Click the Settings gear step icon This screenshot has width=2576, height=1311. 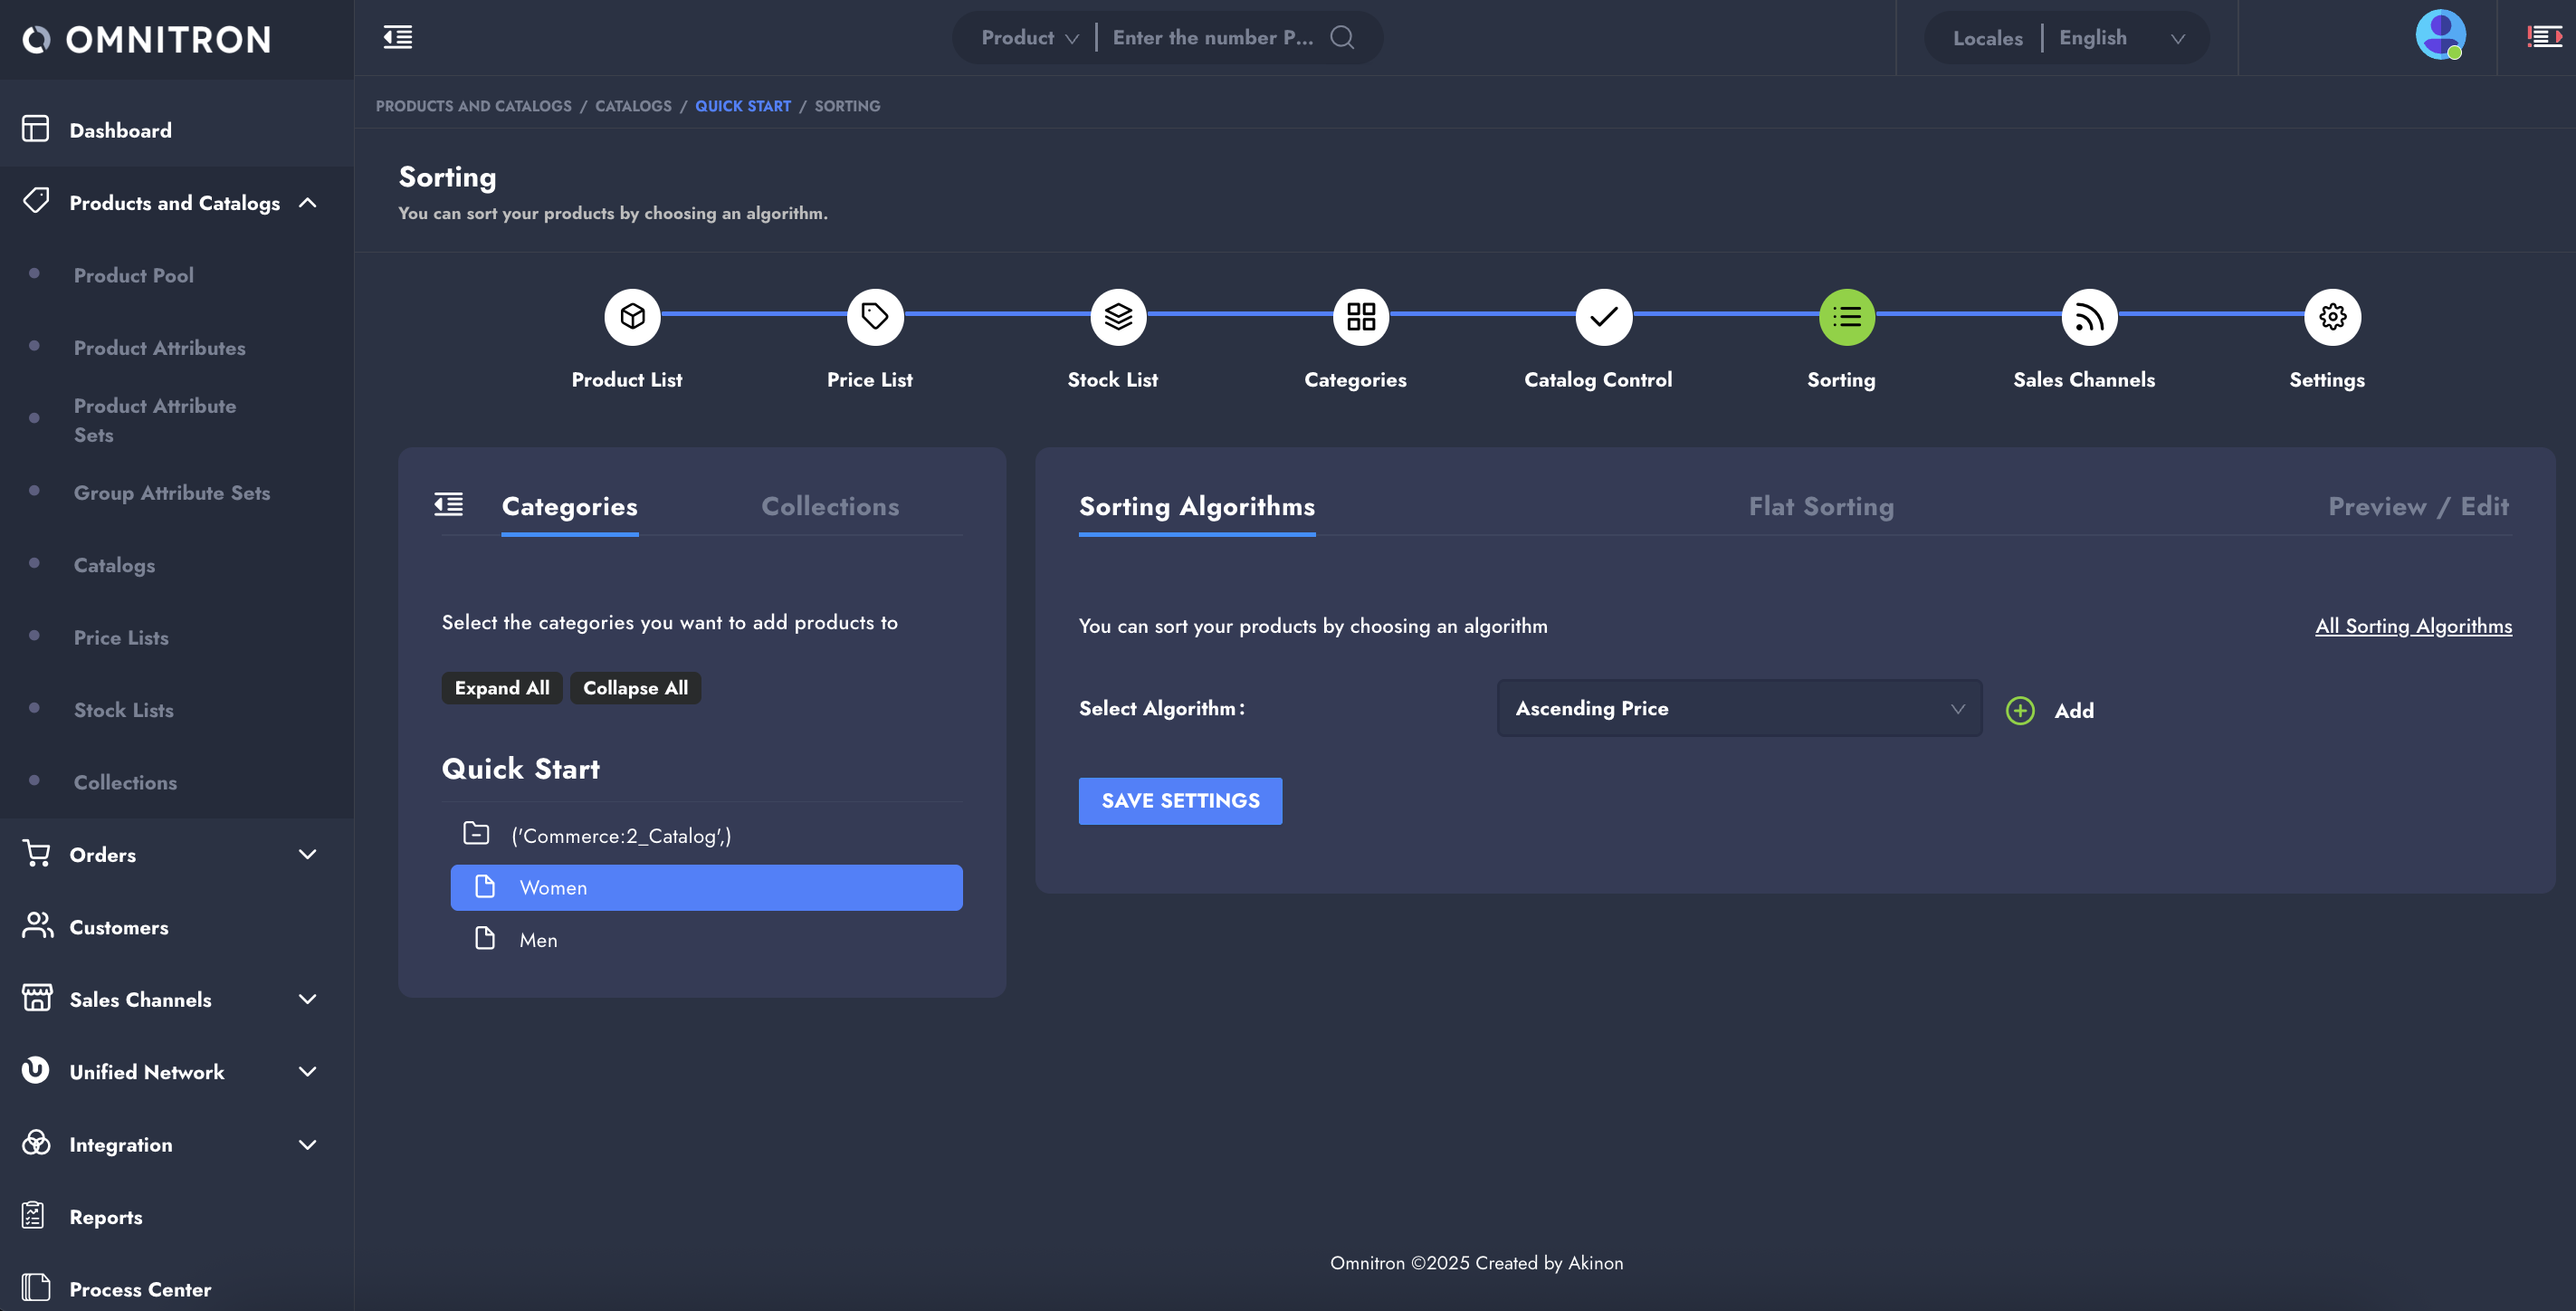[x=2332, y=317]
